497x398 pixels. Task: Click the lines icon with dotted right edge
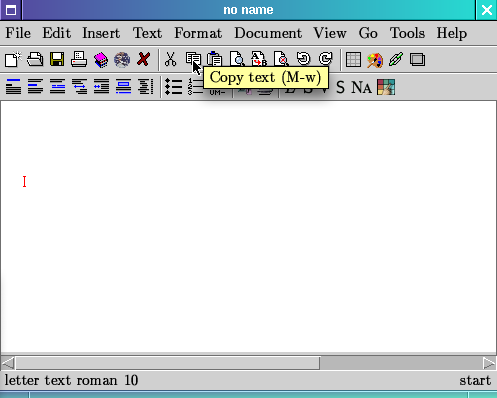(x=146, y=87)
